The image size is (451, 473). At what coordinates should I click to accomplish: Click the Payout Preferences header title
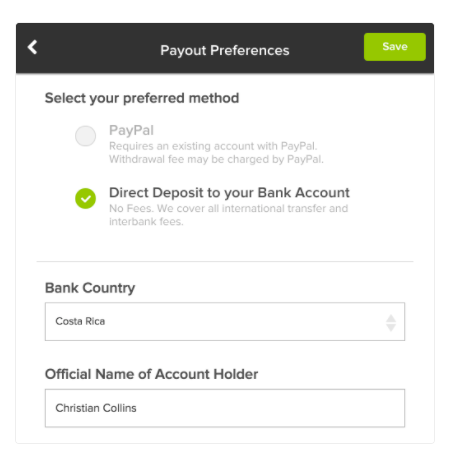click(225, 50)
